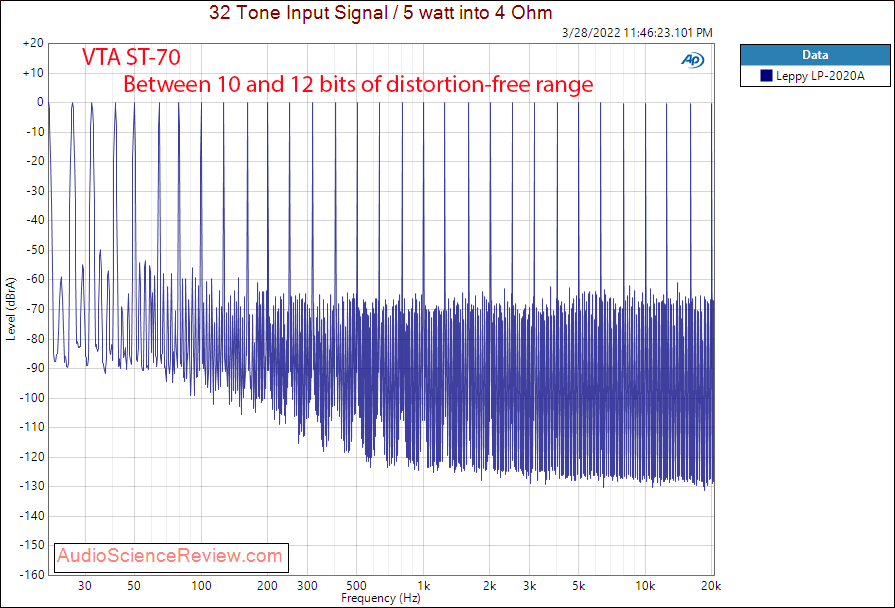Image resolution: width=895 pixels, height=608 pixels.
Task: Select the 'Between 10 and 12 bits' annotation
Action: (358, 84)
